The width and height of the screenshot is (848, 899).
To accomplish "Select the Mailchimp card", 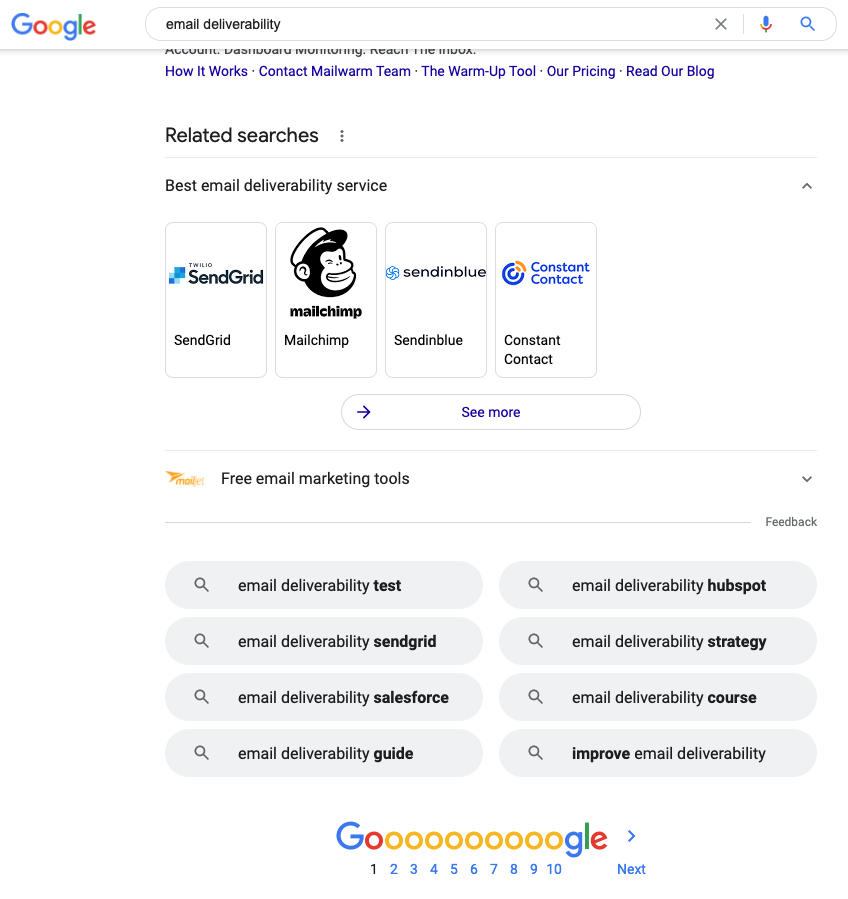I will [325, 299].
